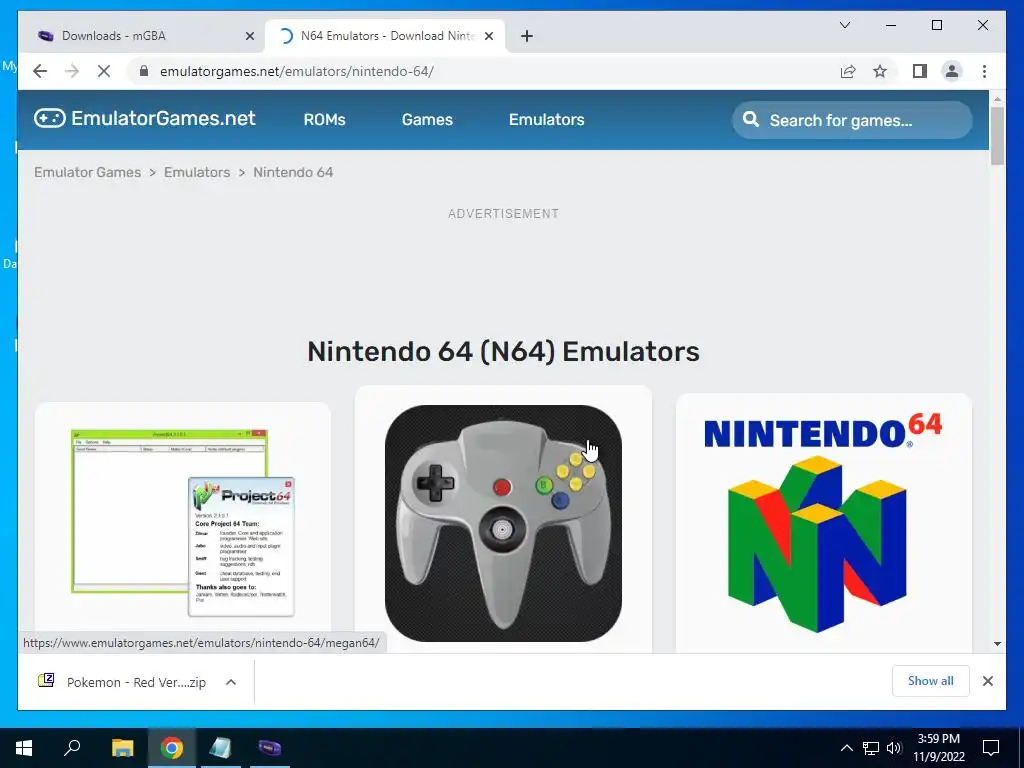Expand Pokemon zip download options chevron
1024x768 pixels.
pos(231,682)
